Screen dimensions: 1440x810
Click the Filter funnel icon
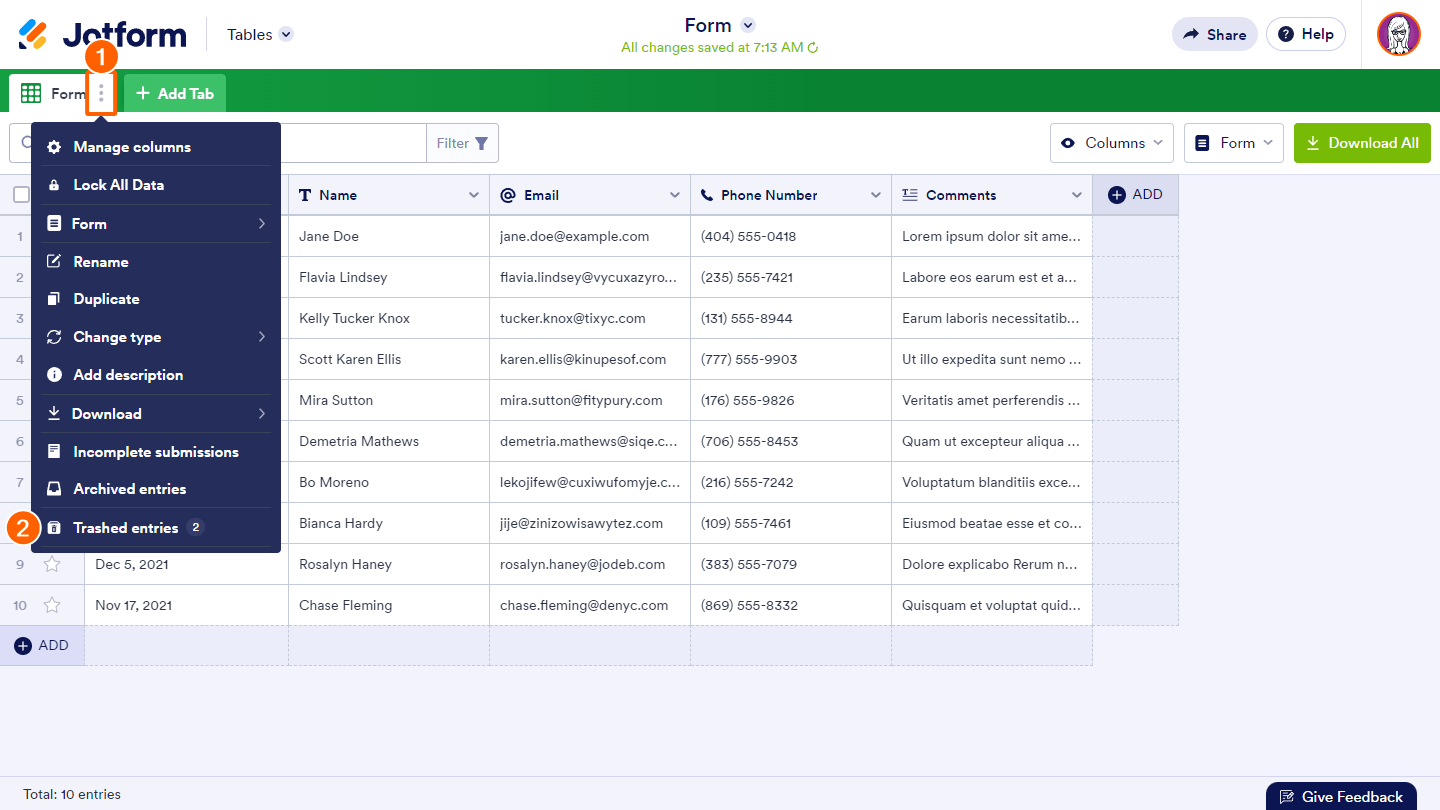481,143
